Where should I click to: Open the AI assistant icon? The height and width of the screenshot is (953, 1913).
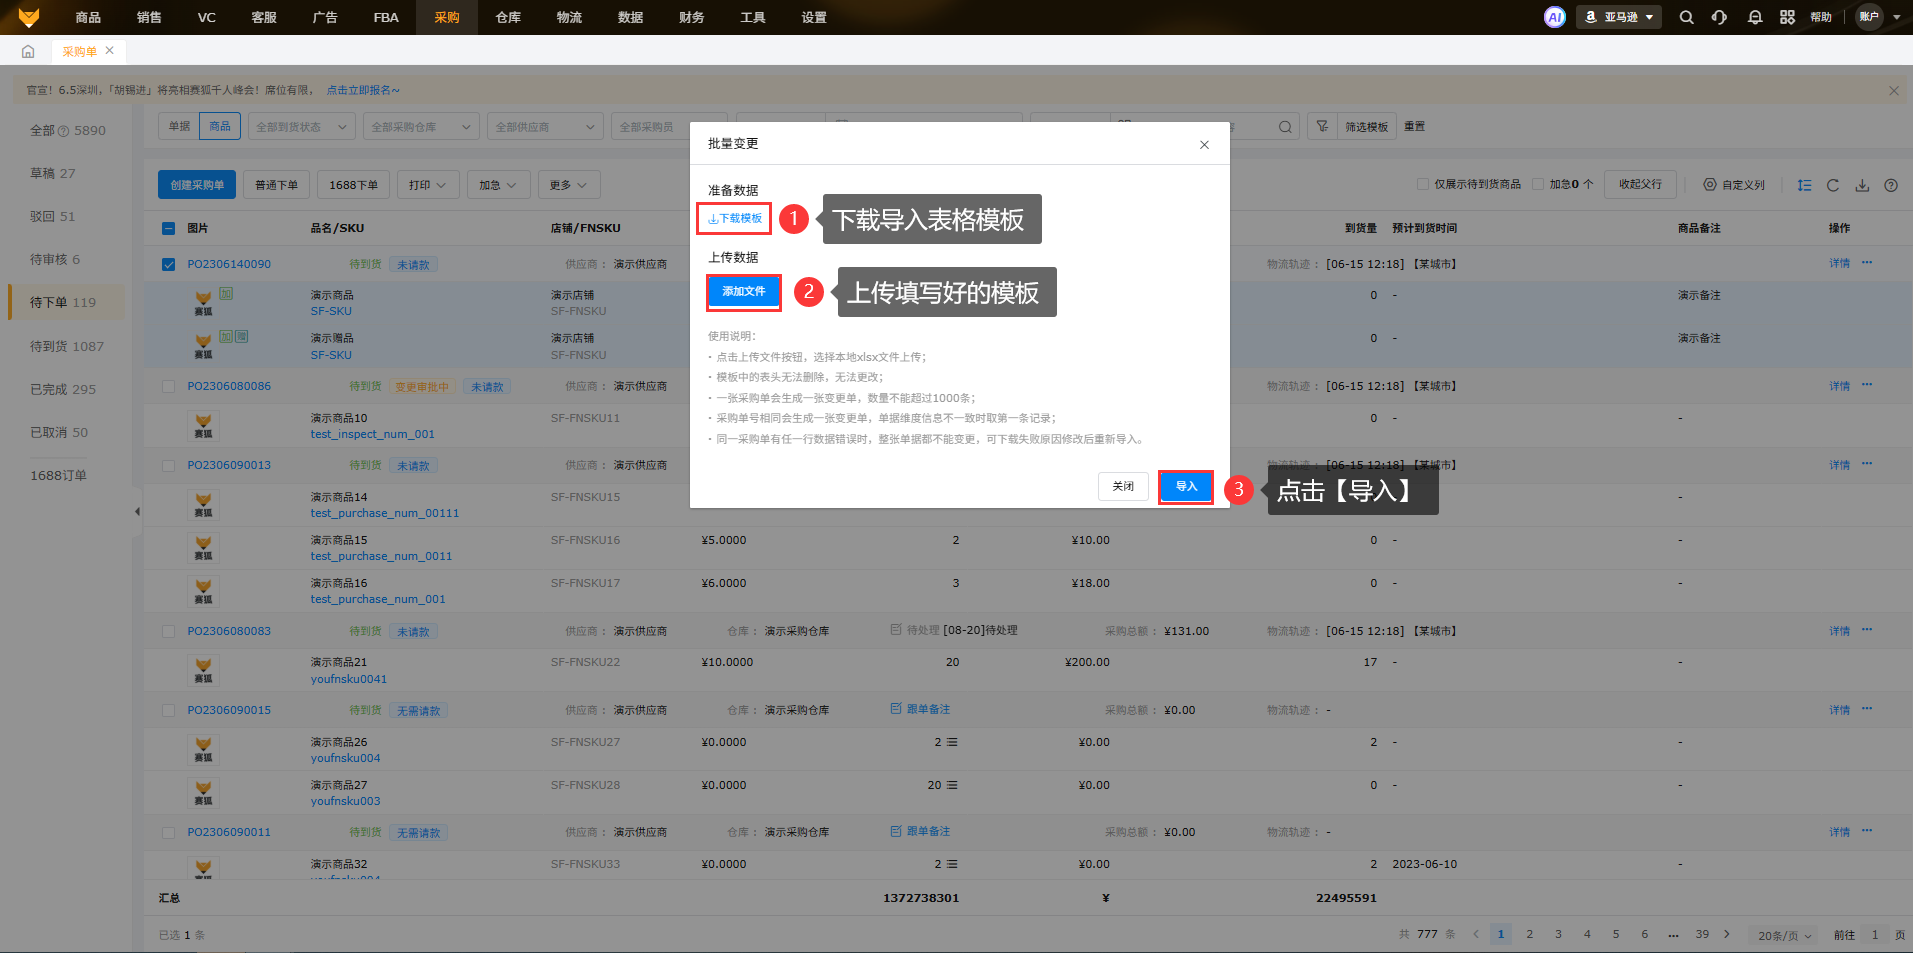coord(1554,17)
